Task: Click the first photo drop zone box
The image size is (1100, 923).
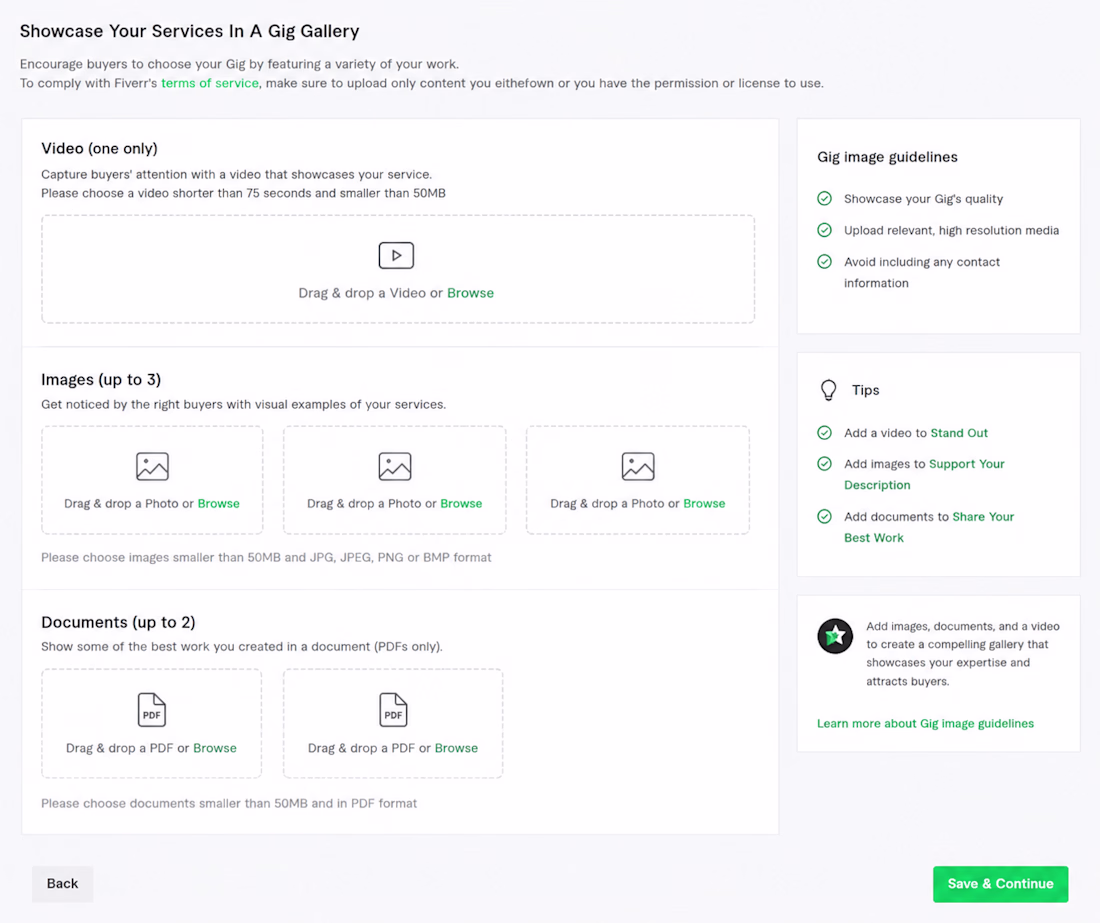Action: [x=152, y=480]
